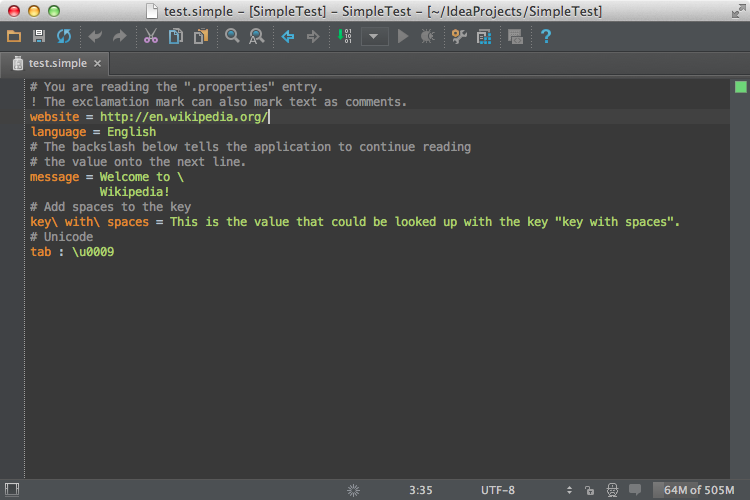Toggle read-only lock icon in status bar

tap(589, 490)
